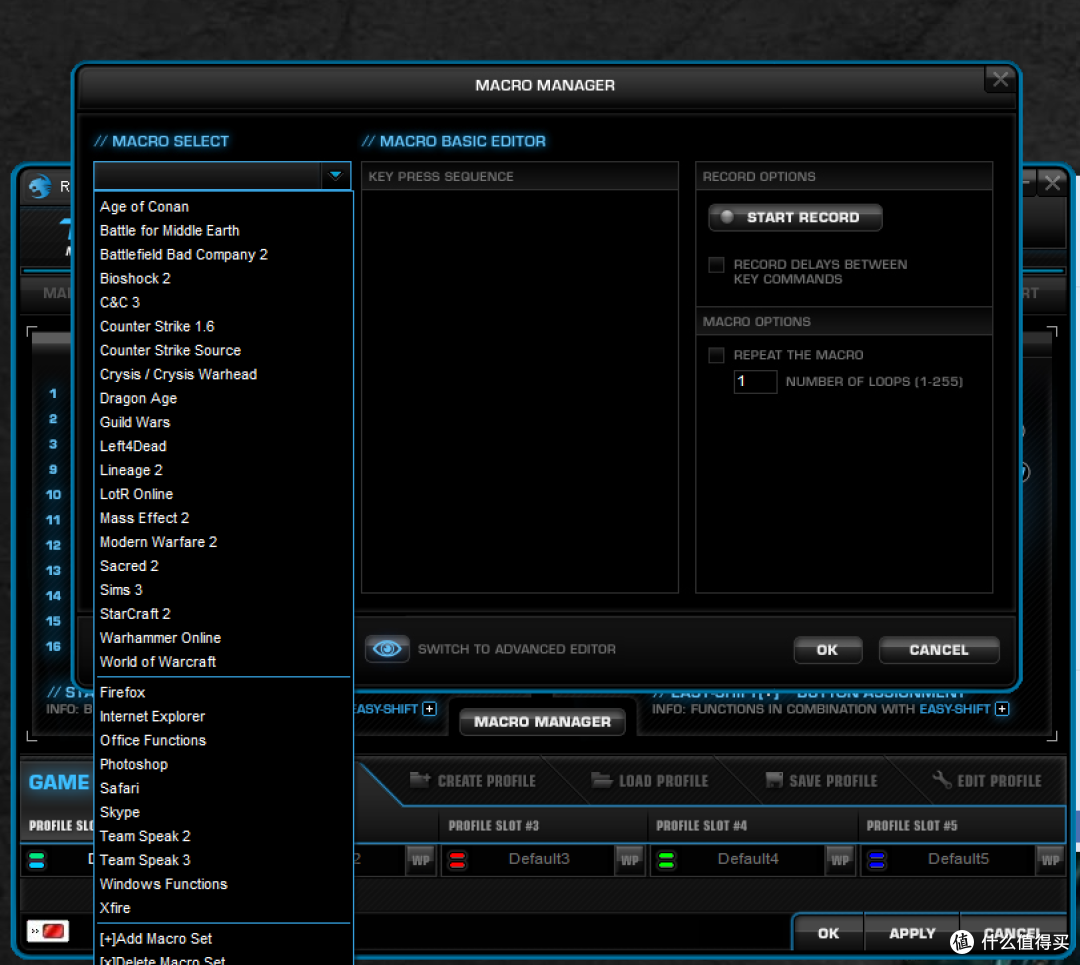
Task: Click red color swatch for Default3
Action: (457, 860)
